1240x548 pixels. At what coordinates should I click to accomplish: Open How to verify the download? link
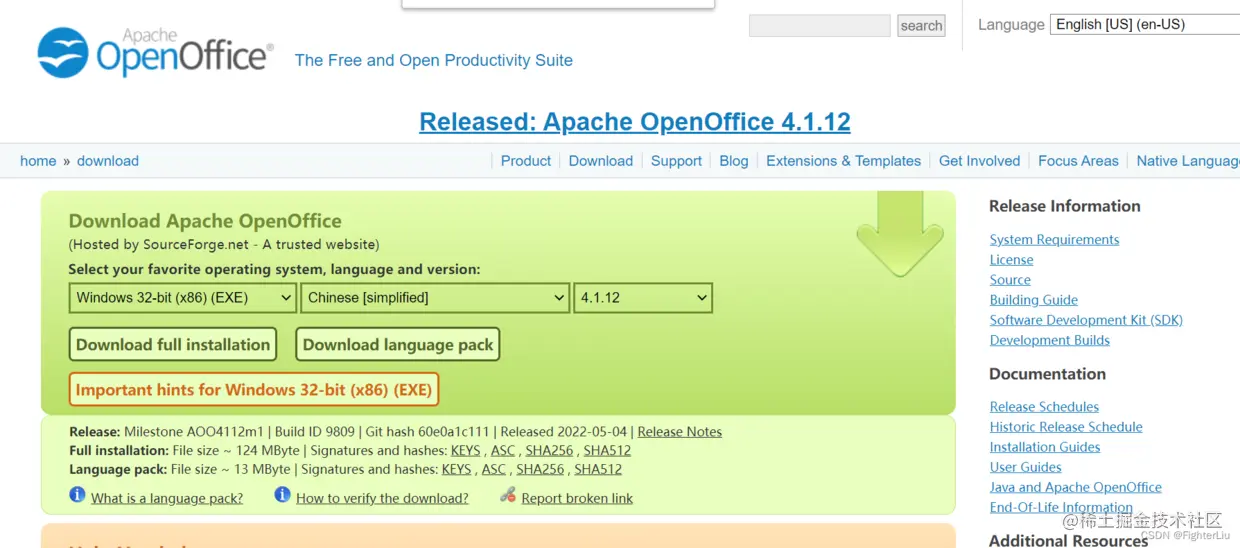[382, 498]
